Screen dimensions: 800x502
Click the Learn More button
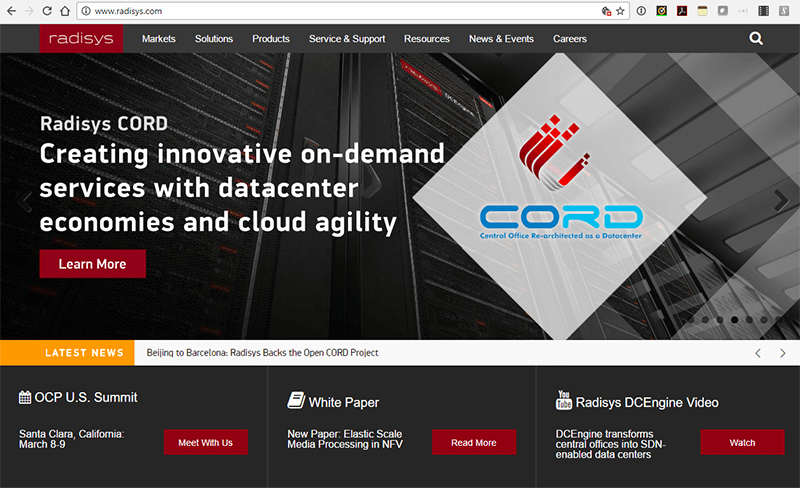point(92,264)
